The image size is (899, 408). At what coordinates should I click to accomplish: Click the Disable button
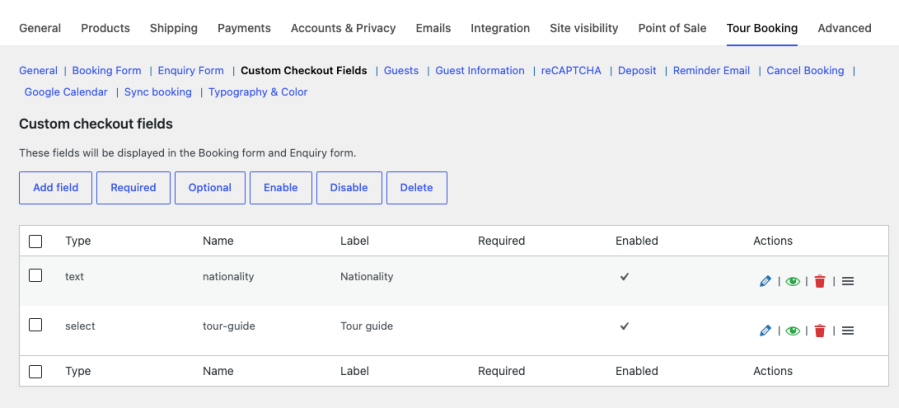click(x=349, y=188)
